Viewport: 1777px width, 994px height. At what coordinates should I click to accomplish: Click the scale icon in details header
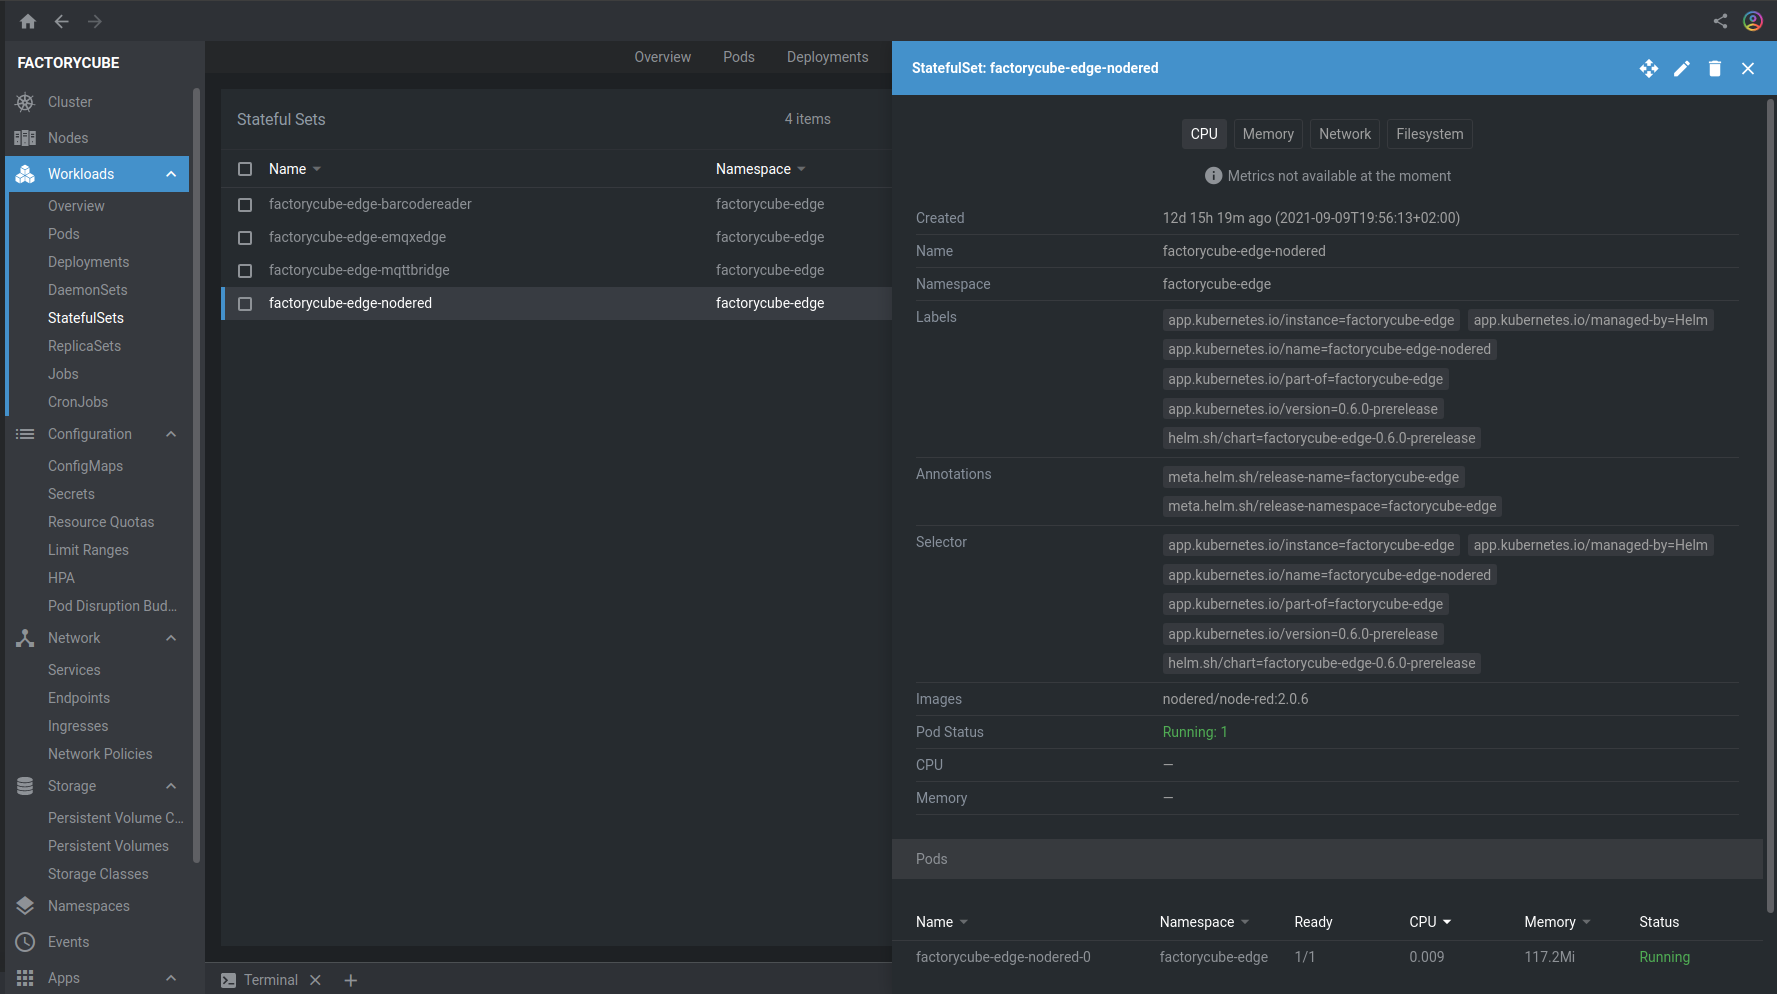tap(1649, 68)
